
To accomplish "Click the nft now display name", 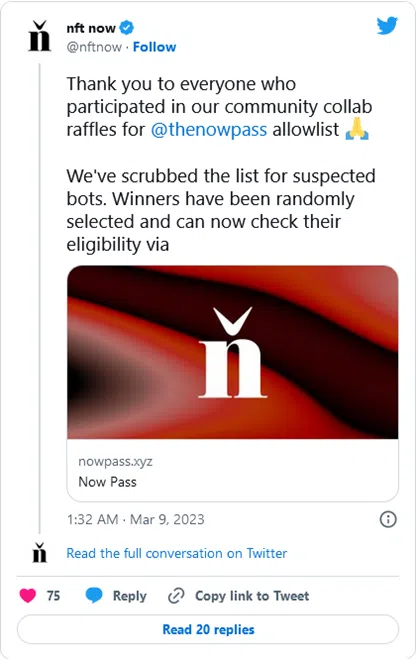I will click(x=91, y=28).
